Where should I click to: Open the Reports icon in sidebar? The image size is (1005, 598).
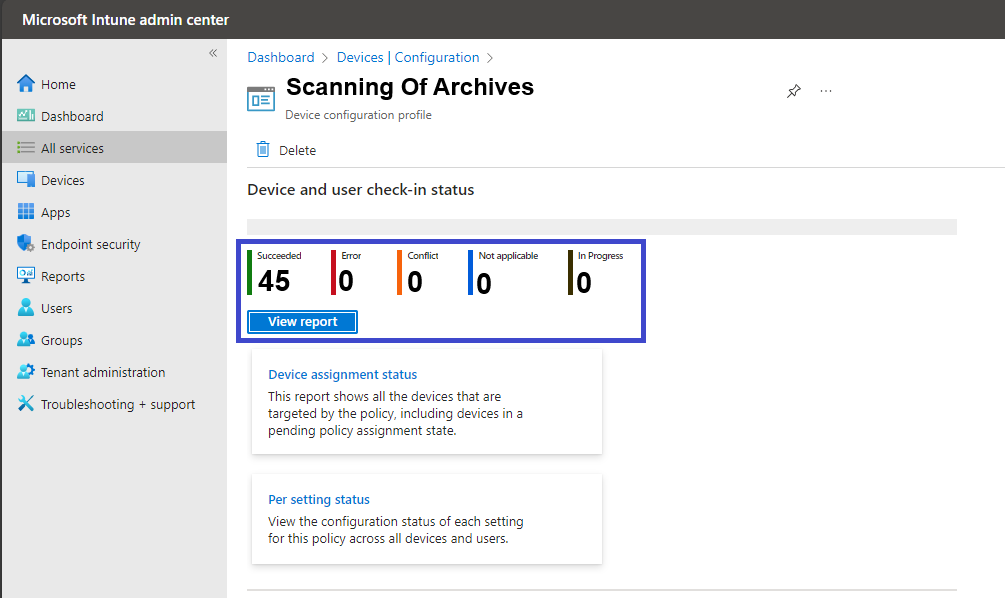[26, 276]
